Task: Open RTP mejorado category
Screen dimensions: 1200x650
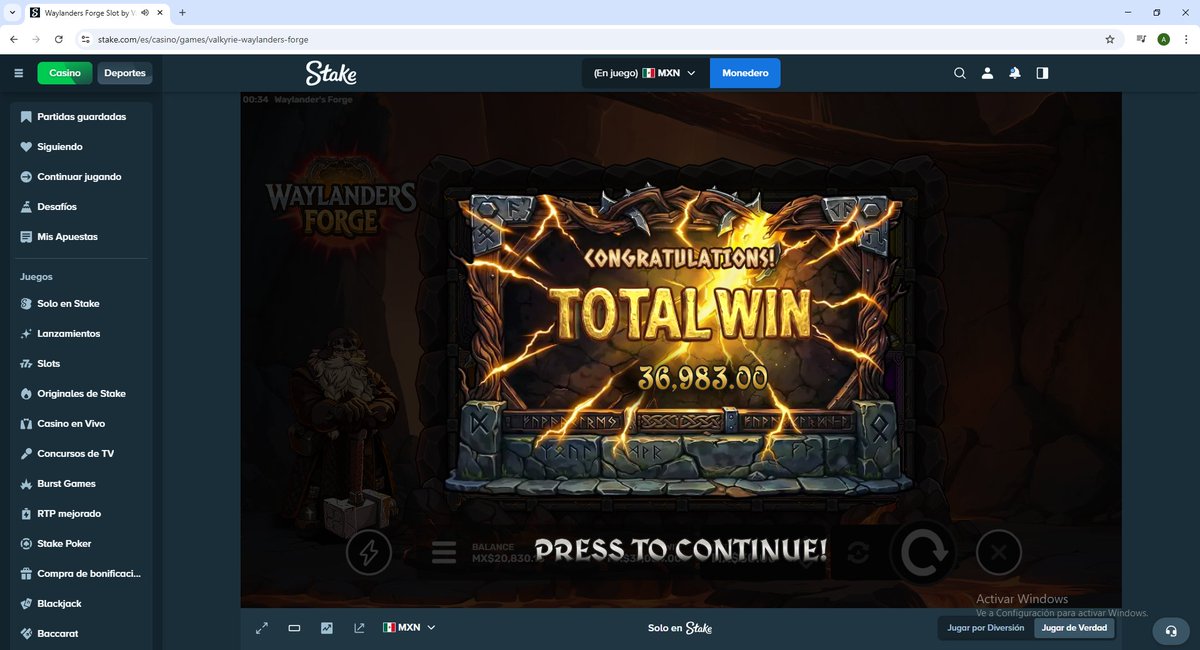Action: 81,514
